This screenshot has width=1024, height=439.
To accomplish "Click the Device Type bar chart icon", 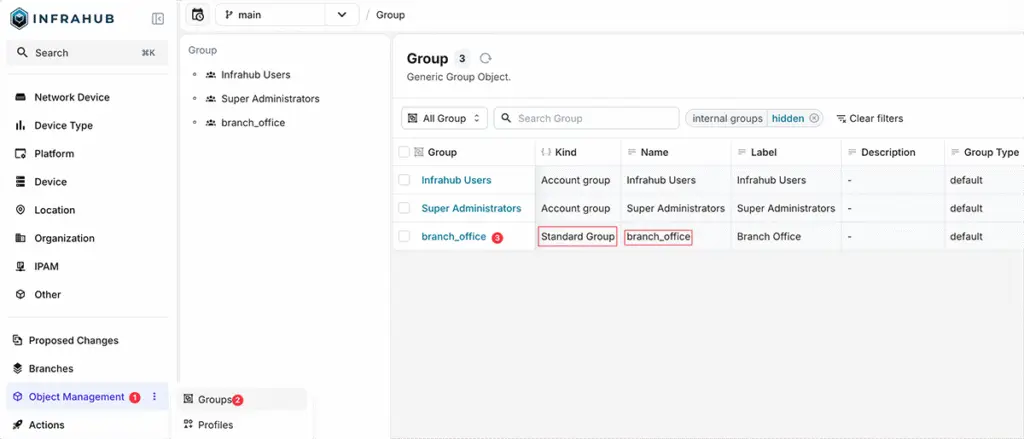I will pyautogui.click(x=20, y=125).
